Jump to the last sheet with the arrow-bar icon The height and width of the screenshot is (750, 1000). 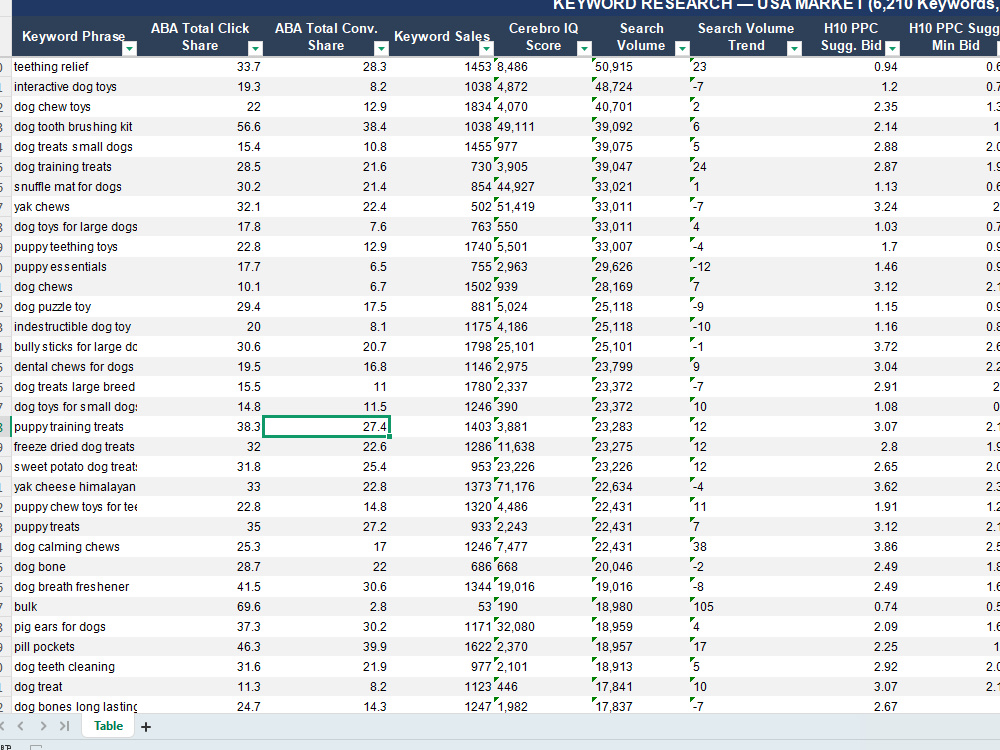(64, 726)
